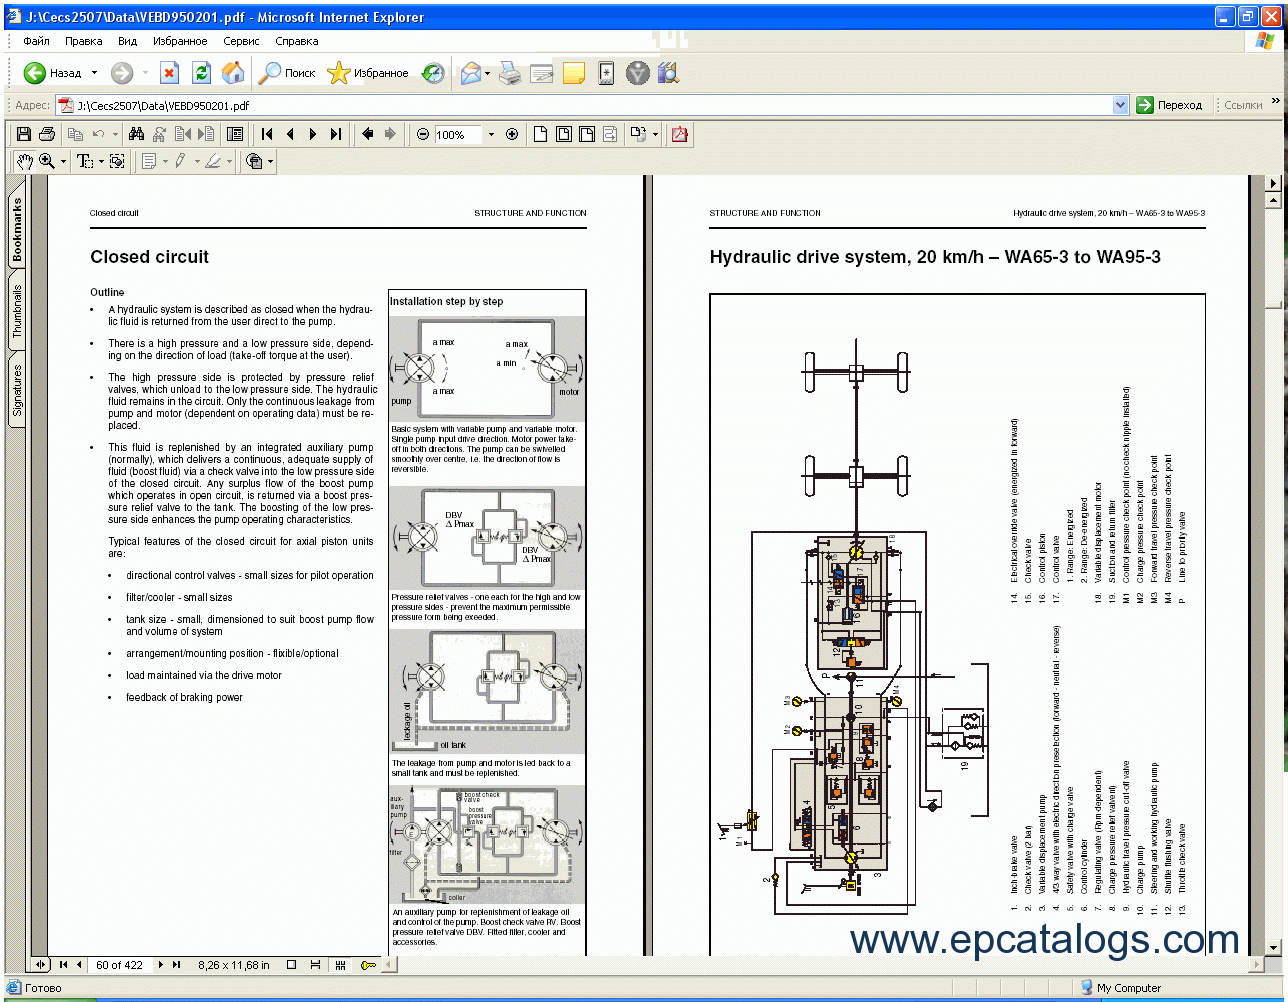Open the address bar dropdown
The height and width of the screenshot is (1002, 1288).
[1120, 105]
